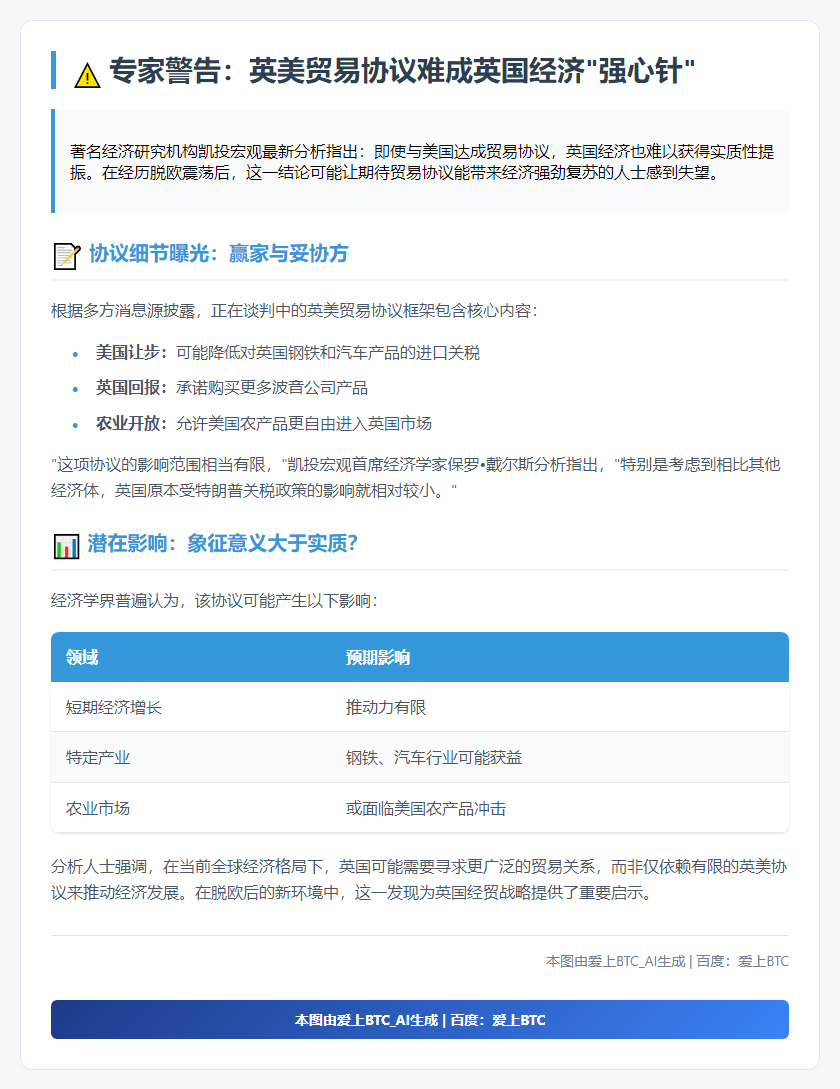The height and width of the screenshot is (1089, 840).
Task: Click the sentence 根据多方消息源披露
Action: tap(295, 310)
